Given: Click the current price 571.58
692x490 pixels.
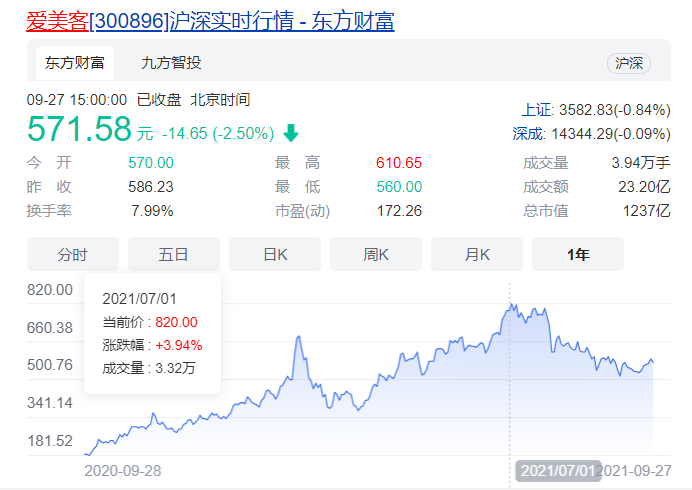Looking at the screenshot, I should (79, 129).
